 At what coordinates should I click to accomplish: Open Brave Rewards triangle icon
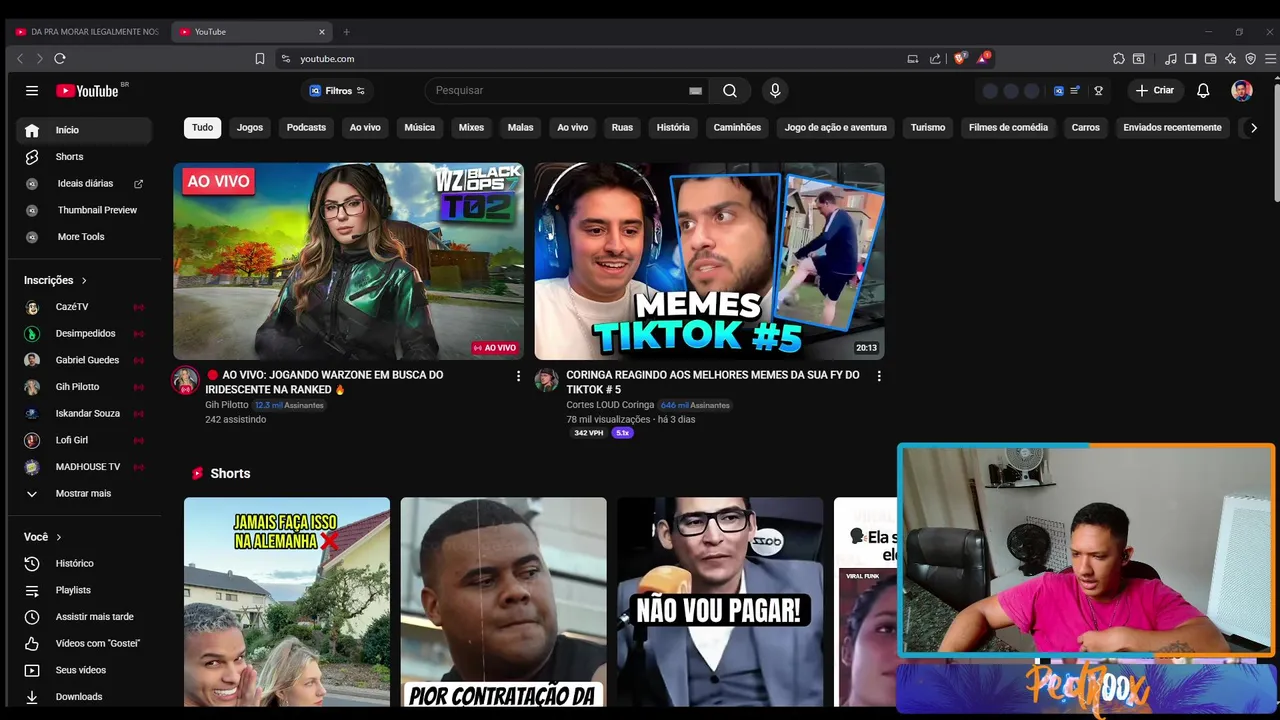(x=984, y=58)
